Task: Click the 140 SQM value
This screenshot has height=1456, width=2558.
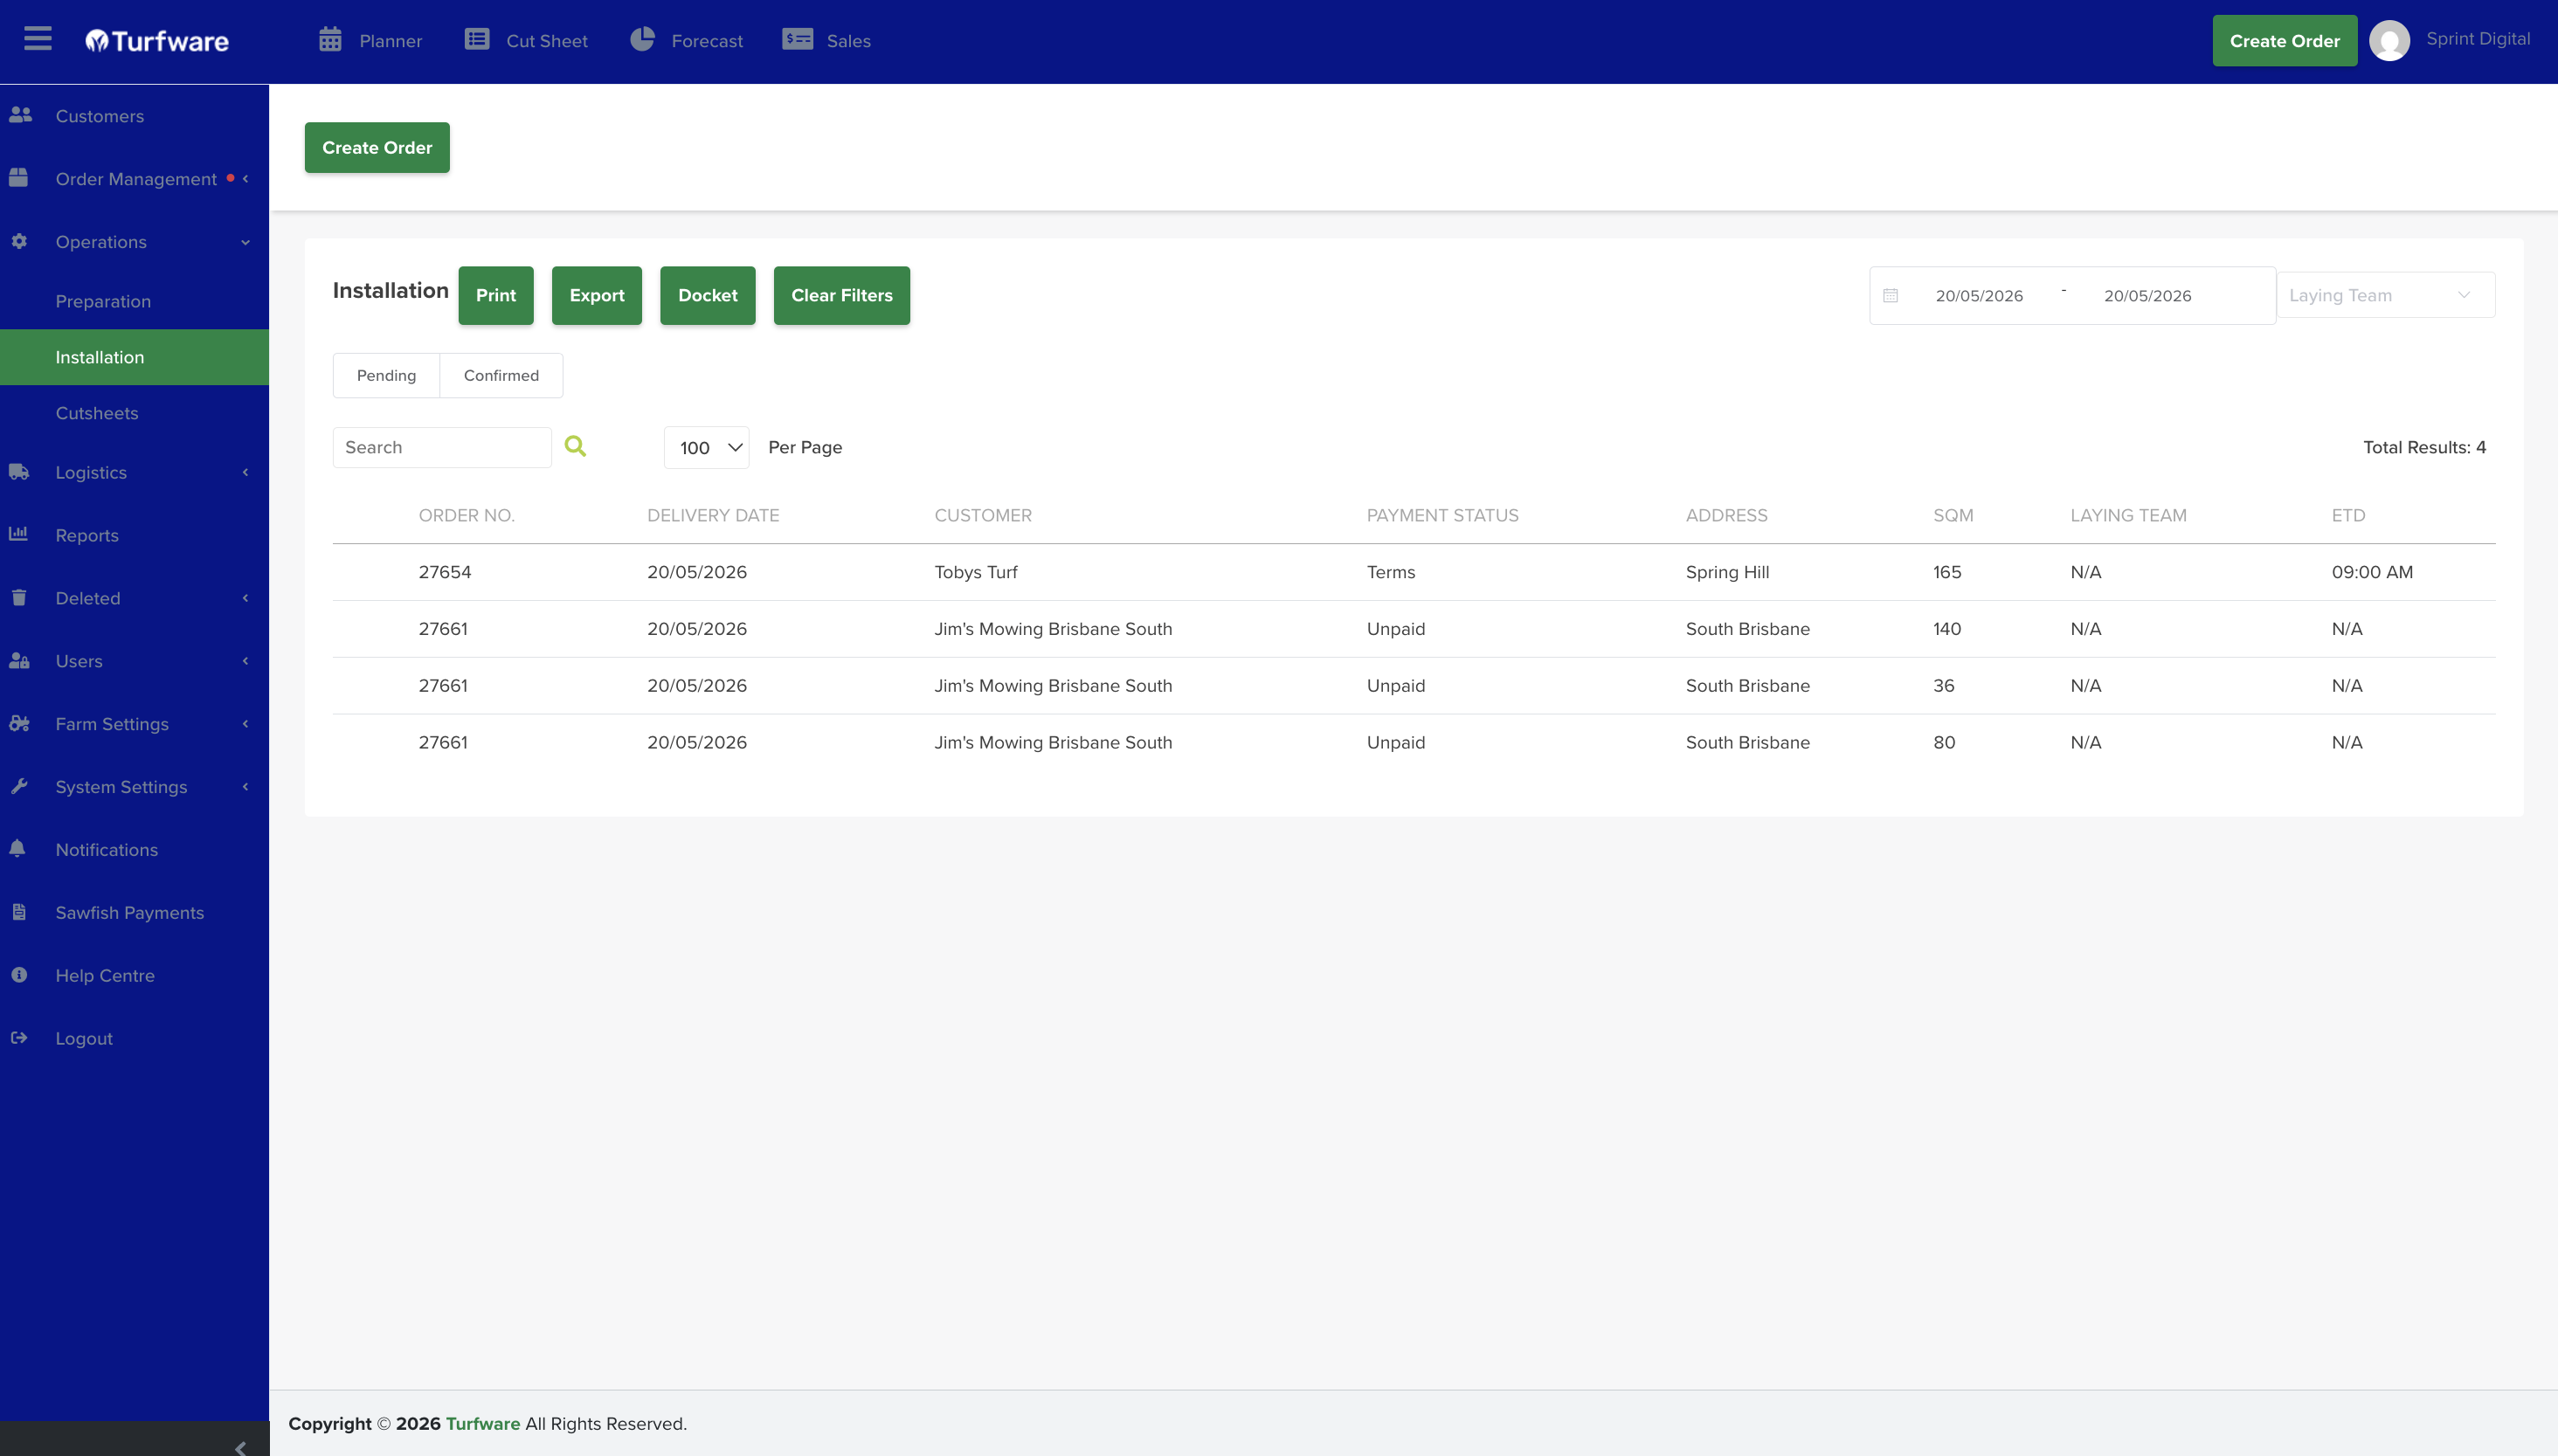Action: pos(1947,629)
